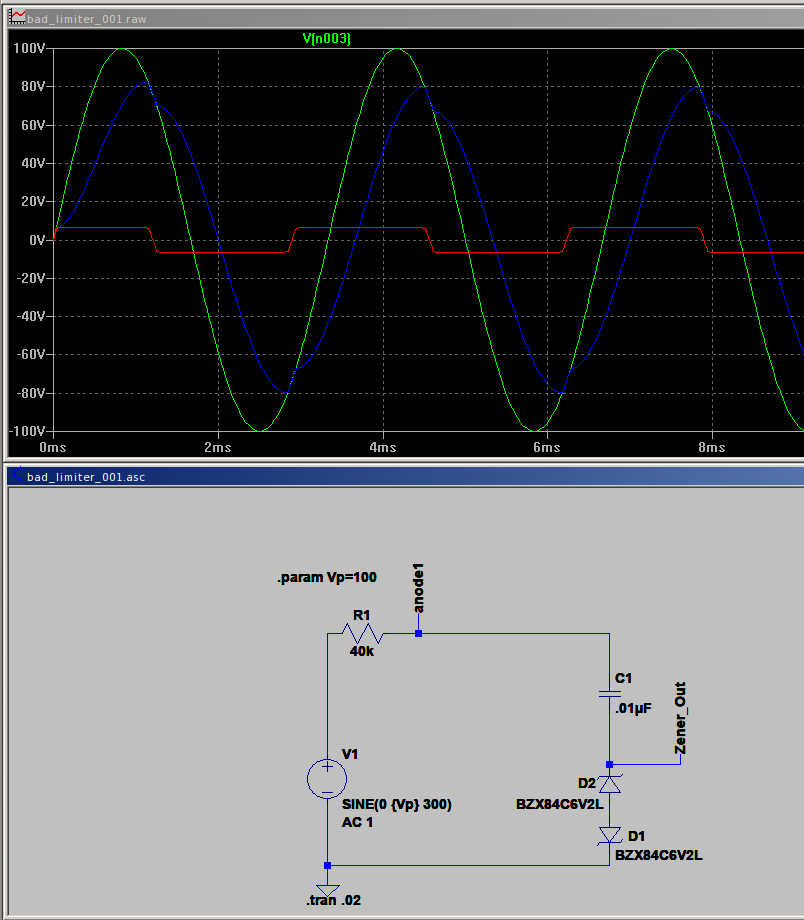Image resolution: width=804 pixels, height=920 pixels.
Task: Click the -100V vertical axis label
Action: (26, 431)
